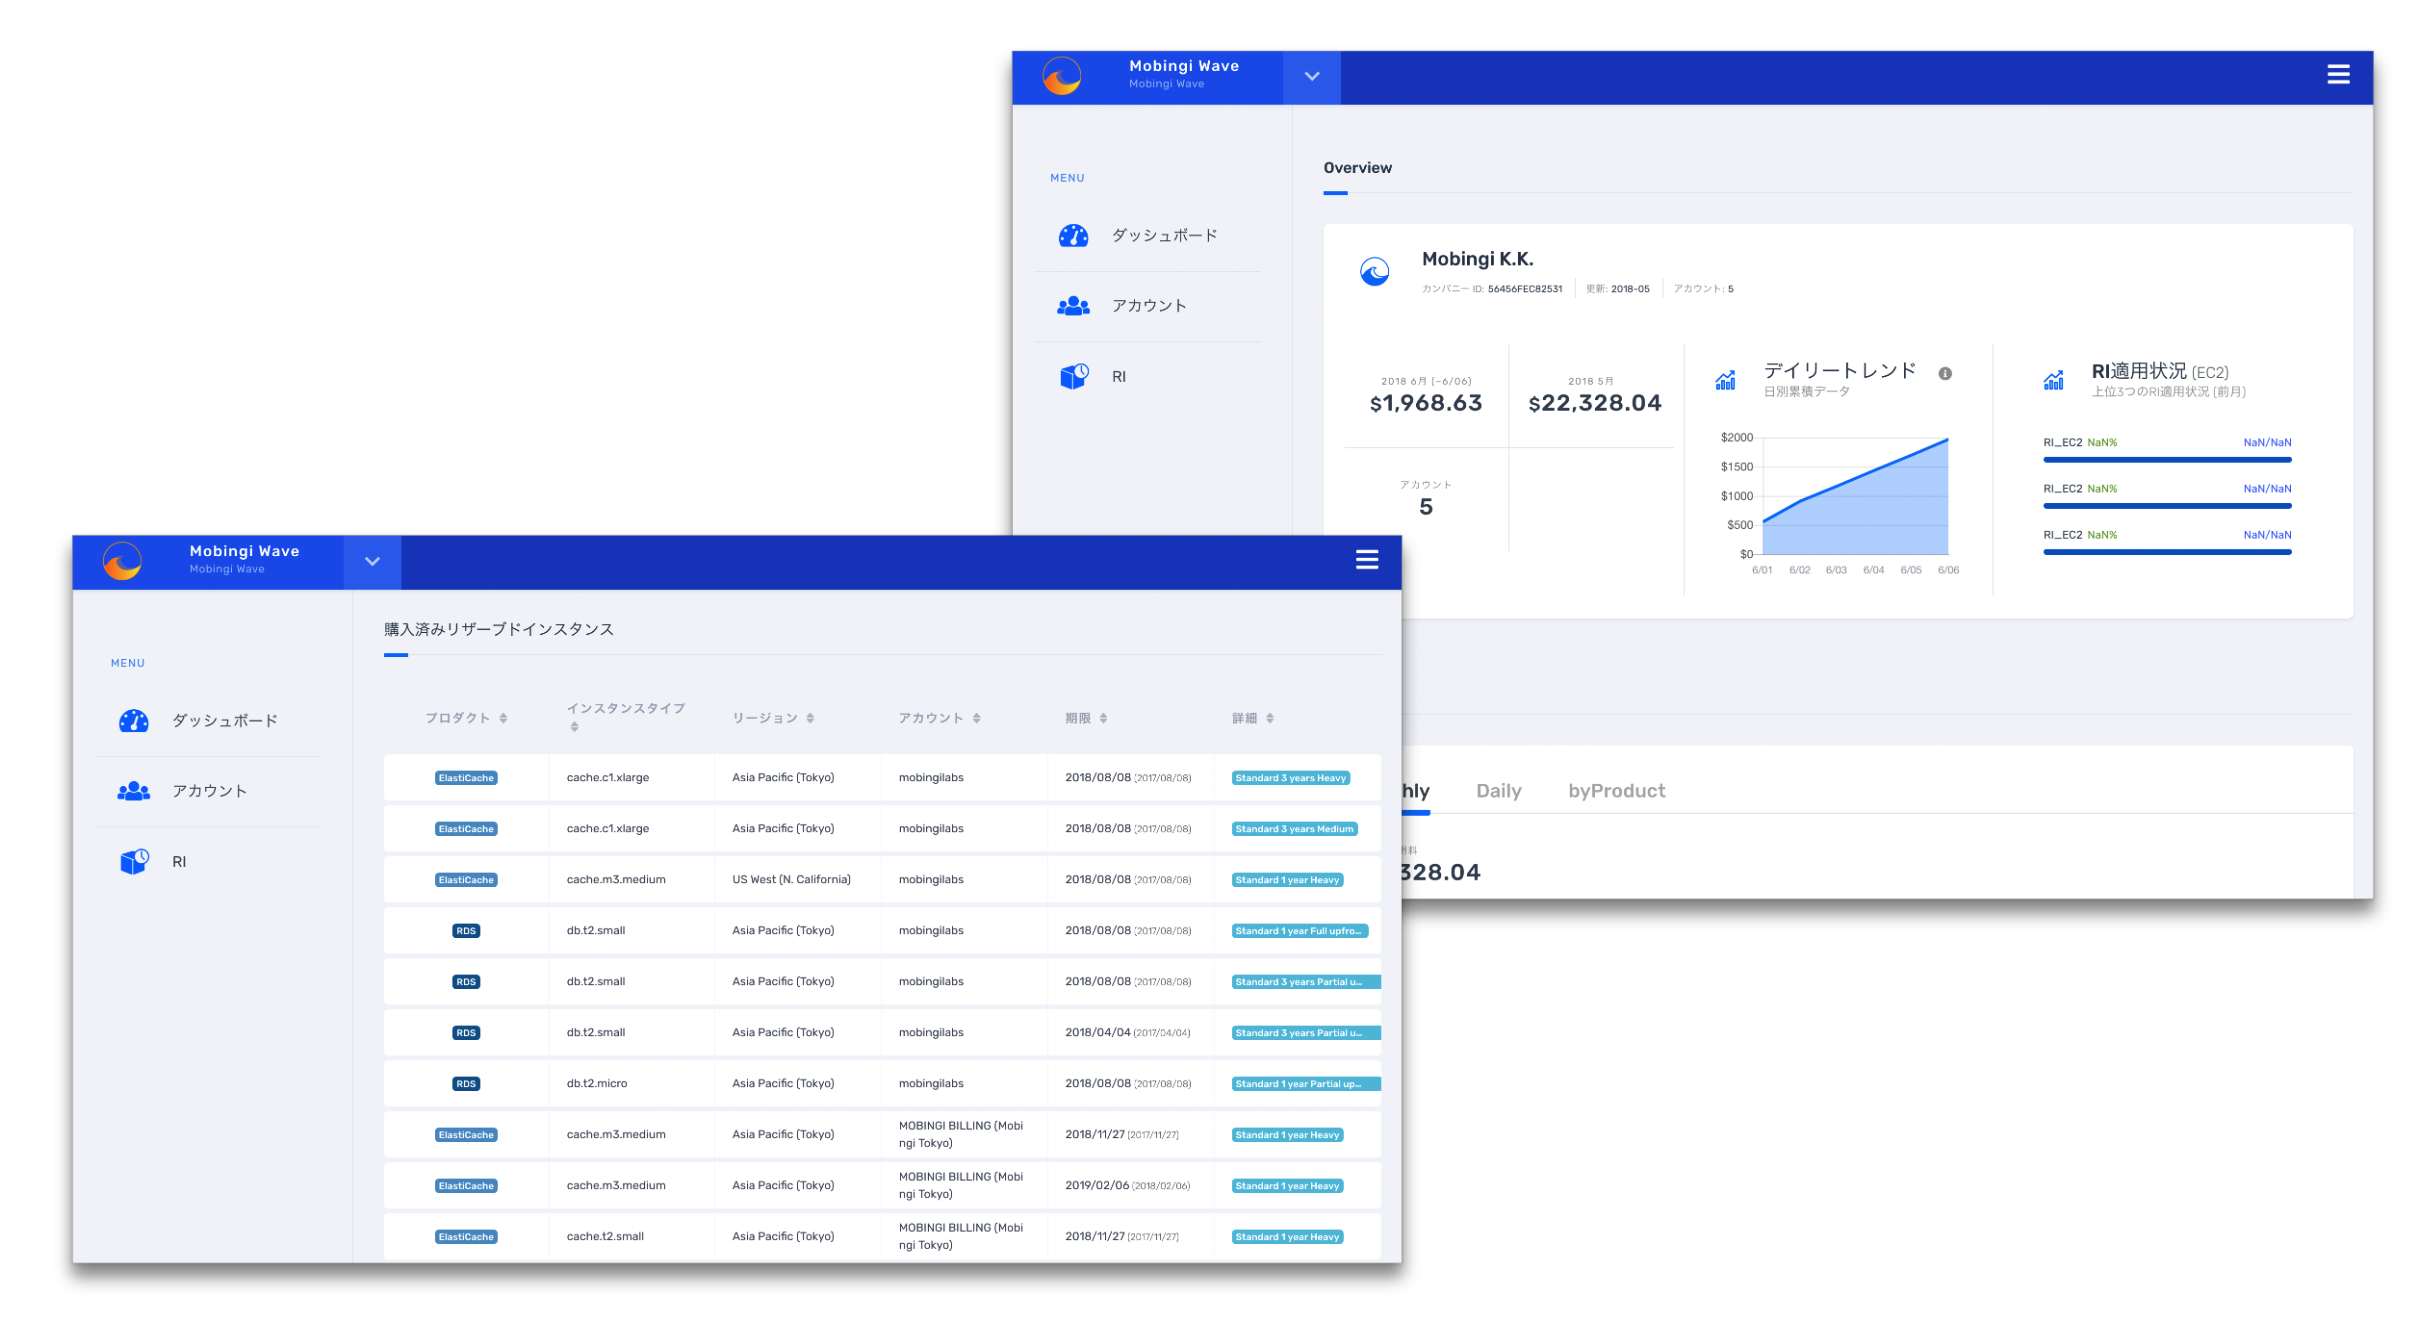The width and height of the screenshot is (2432, 1340).
Task: Switch to the byProduct tab
Action: point(1617,791)
